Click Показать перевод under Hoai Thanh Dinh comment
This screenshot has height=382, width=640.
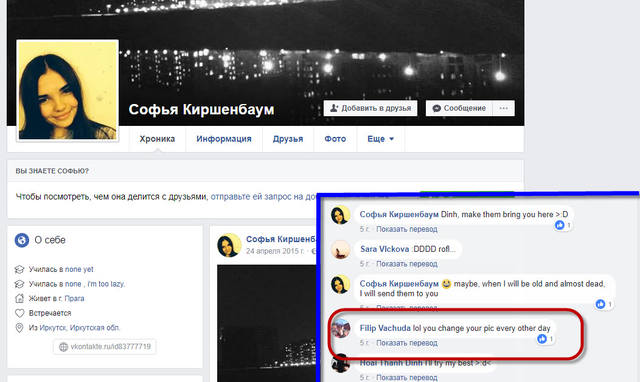tap(407, 378)
